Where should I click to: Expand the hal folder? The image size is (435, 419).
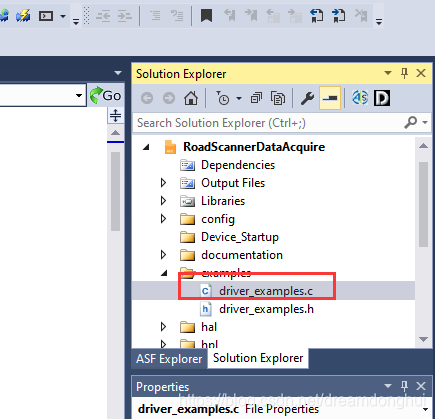(x=163, y=327)
